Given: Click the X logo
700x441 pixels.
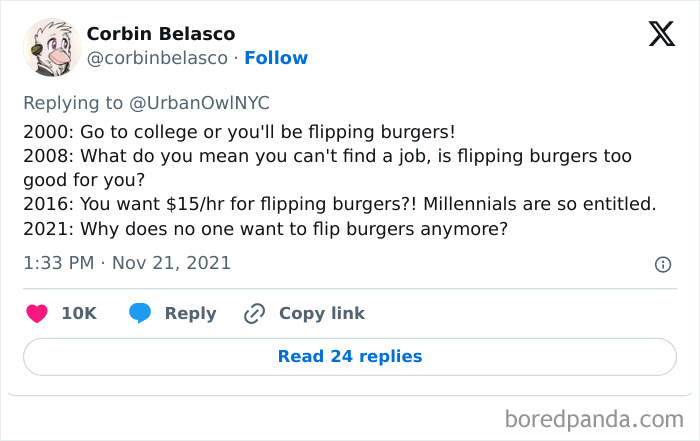Looking at the screenshot, I should coord(661,35).
